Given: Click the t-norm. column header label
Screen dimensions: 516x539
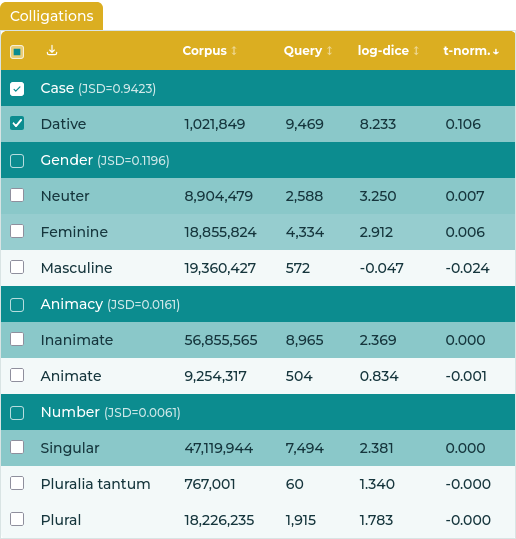Looking at the screenshot, I should tap(466, 51).
